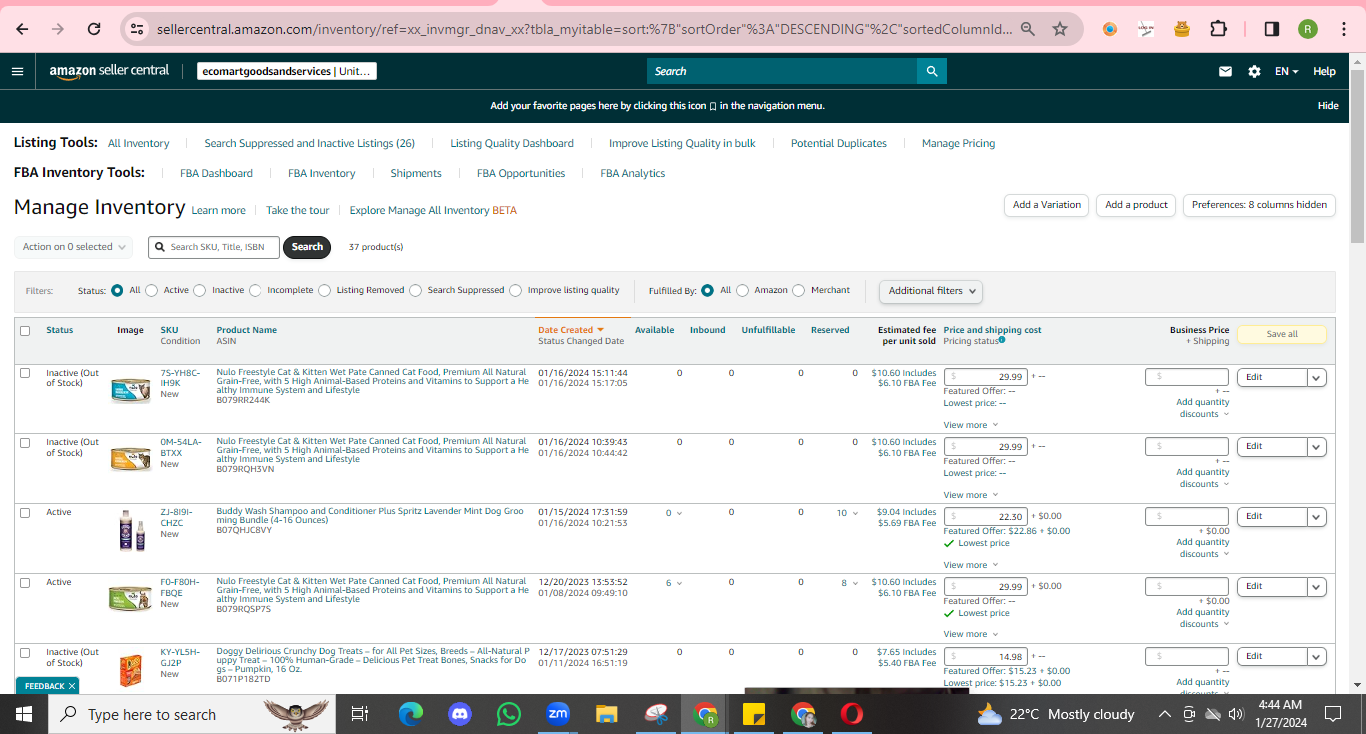The image size is (1366, 734).
Task: Click the magnifier search button in header
Action: pyautogui.click(x=932, y=71)
